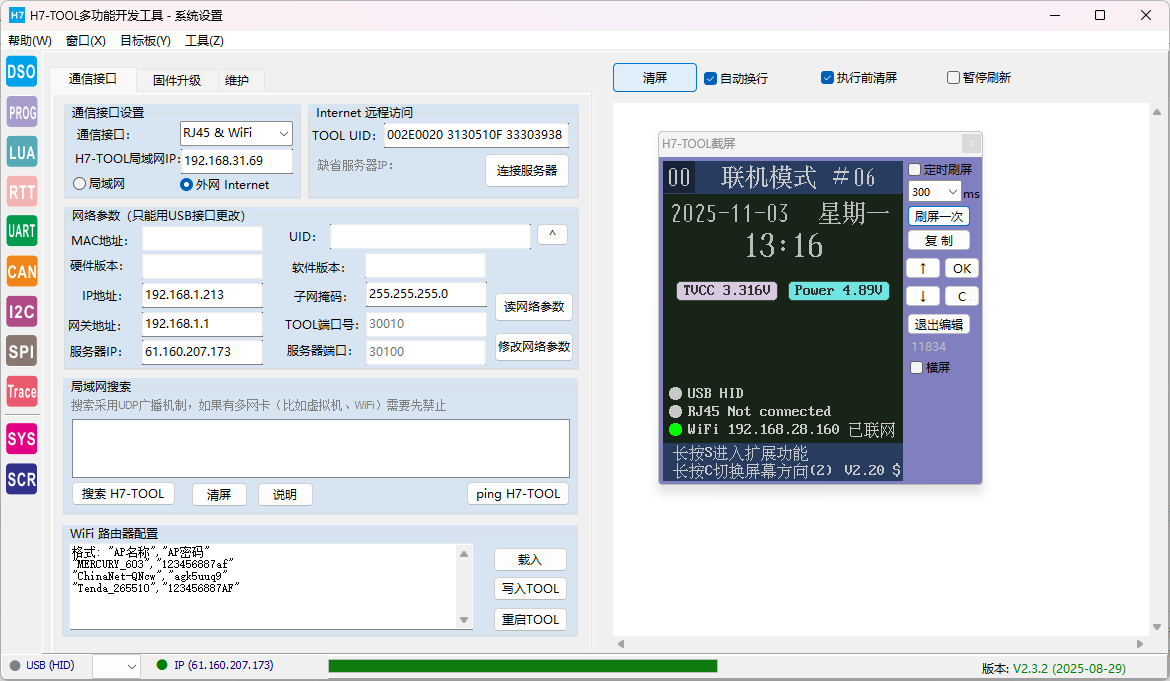
Task: Click the 网关地址 input field
Action: tap(202, 325)
